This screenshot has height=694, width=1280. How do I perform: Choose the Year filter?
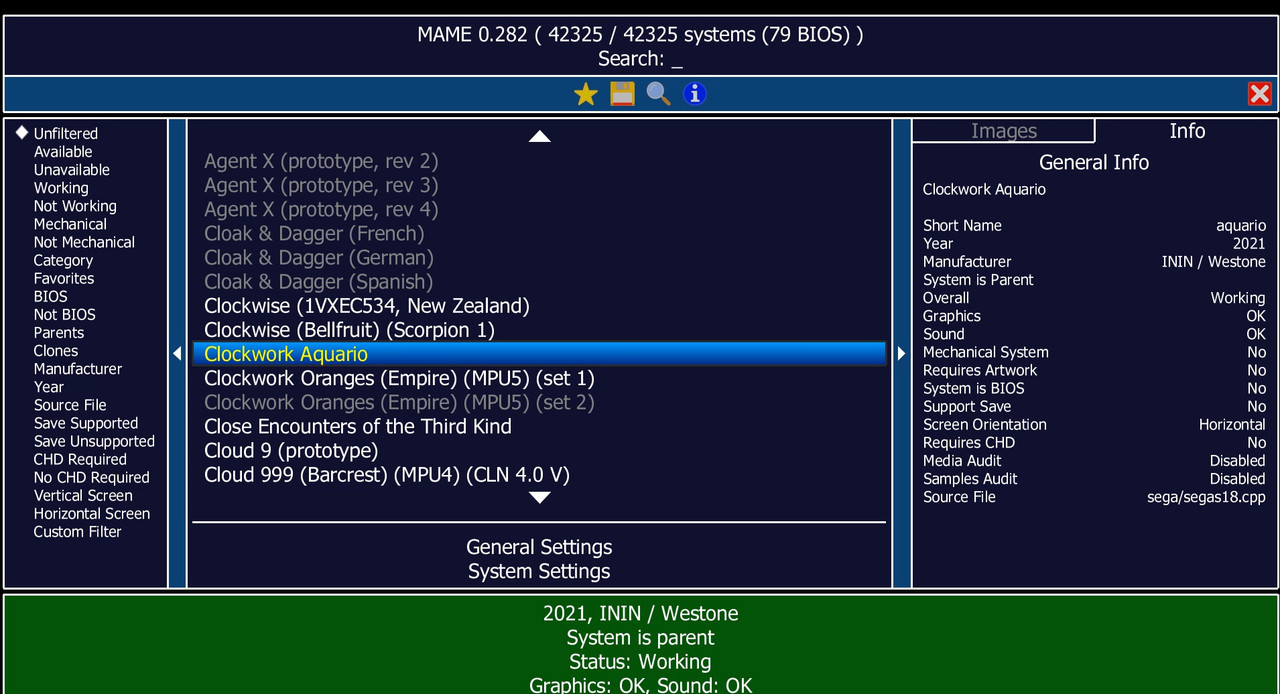49,387
